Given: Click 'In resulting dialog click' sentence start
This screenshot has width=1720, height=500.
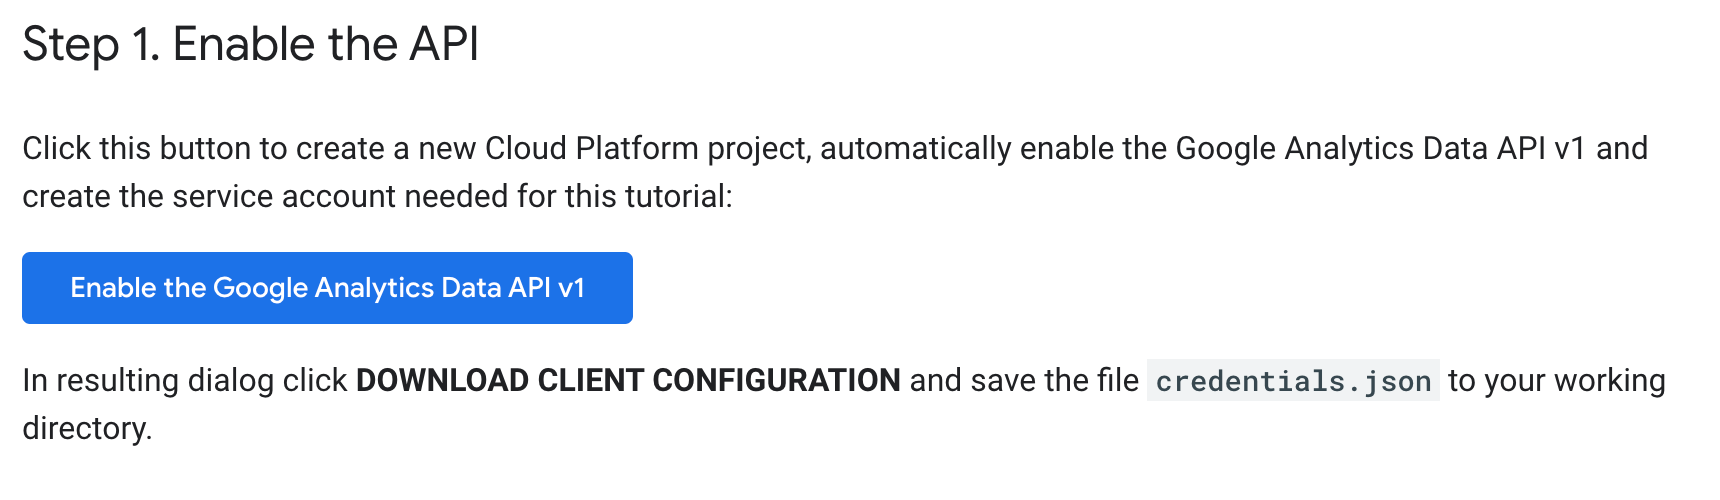Looking at the screenshot, I should pyautogui.click(x=185, y=380).
